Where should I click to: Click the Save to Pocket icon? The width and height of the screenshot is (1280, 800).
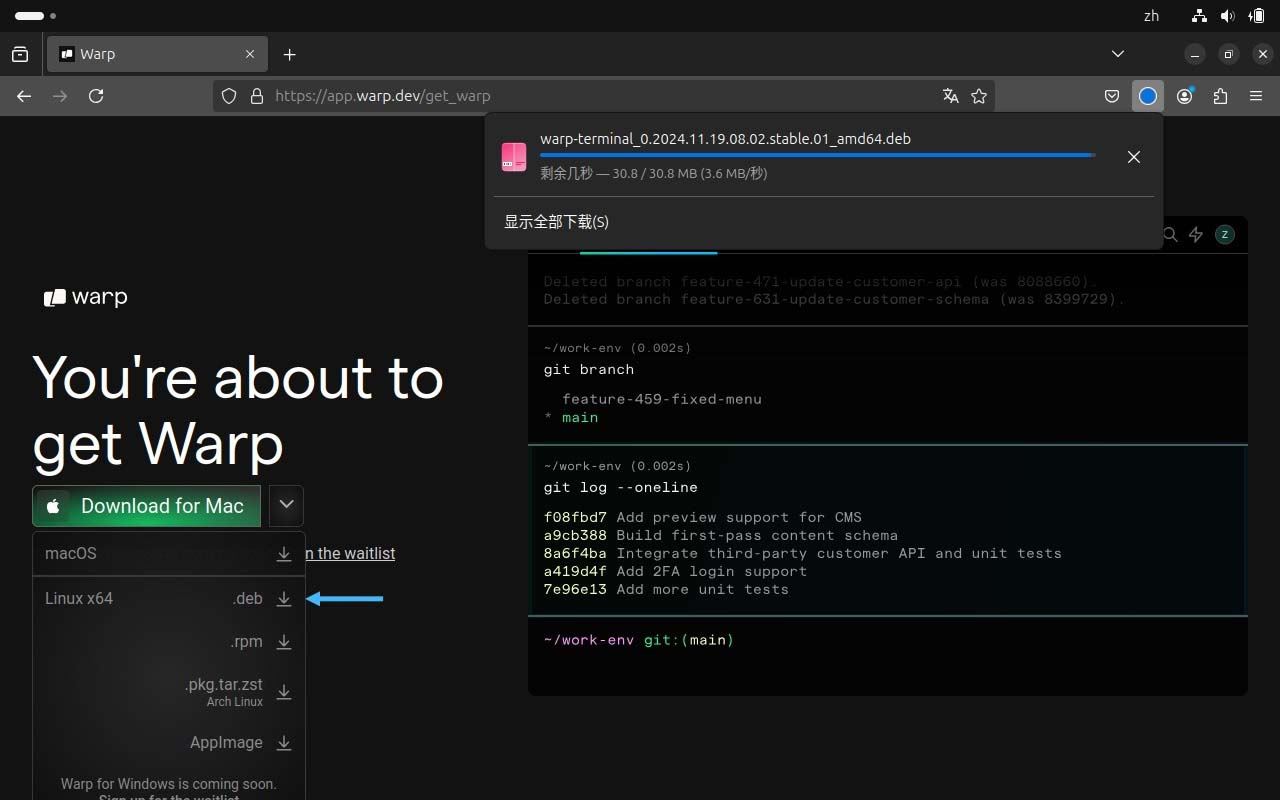pyautogui.click(x=1112, y=96)
